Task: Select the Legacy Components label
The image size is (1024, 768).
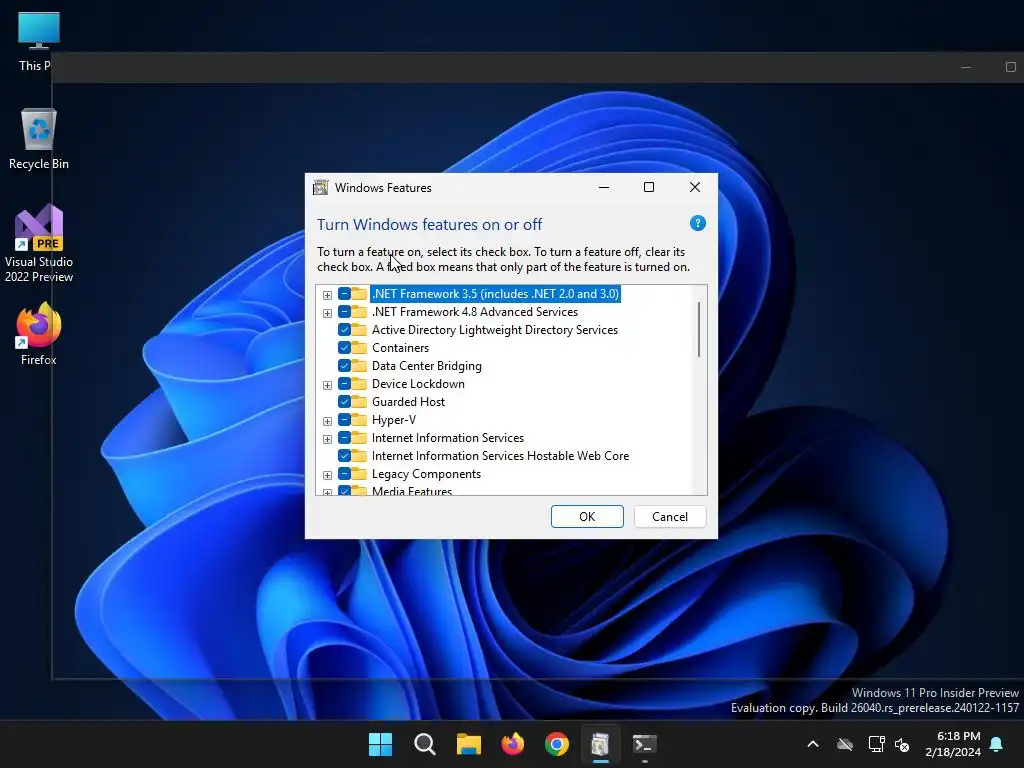Action: coord(426,474)
